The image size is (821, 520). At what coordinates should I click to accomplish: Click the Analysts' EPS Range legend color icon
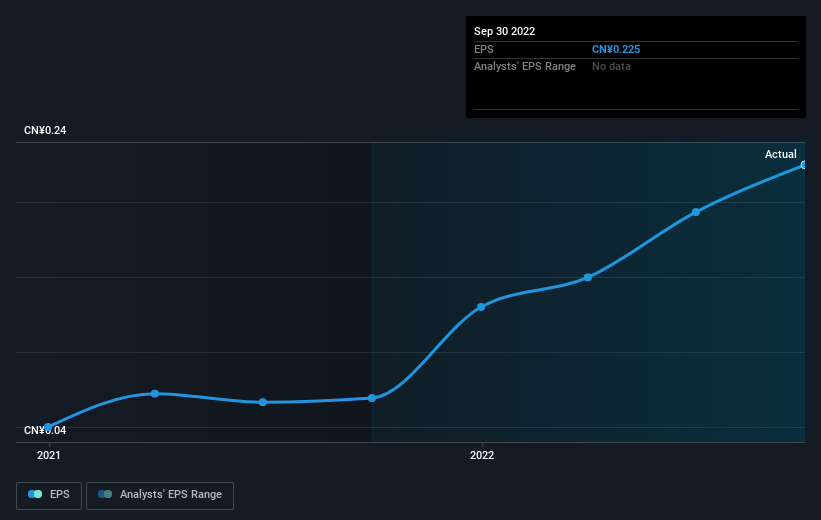(x=105, y=494)
